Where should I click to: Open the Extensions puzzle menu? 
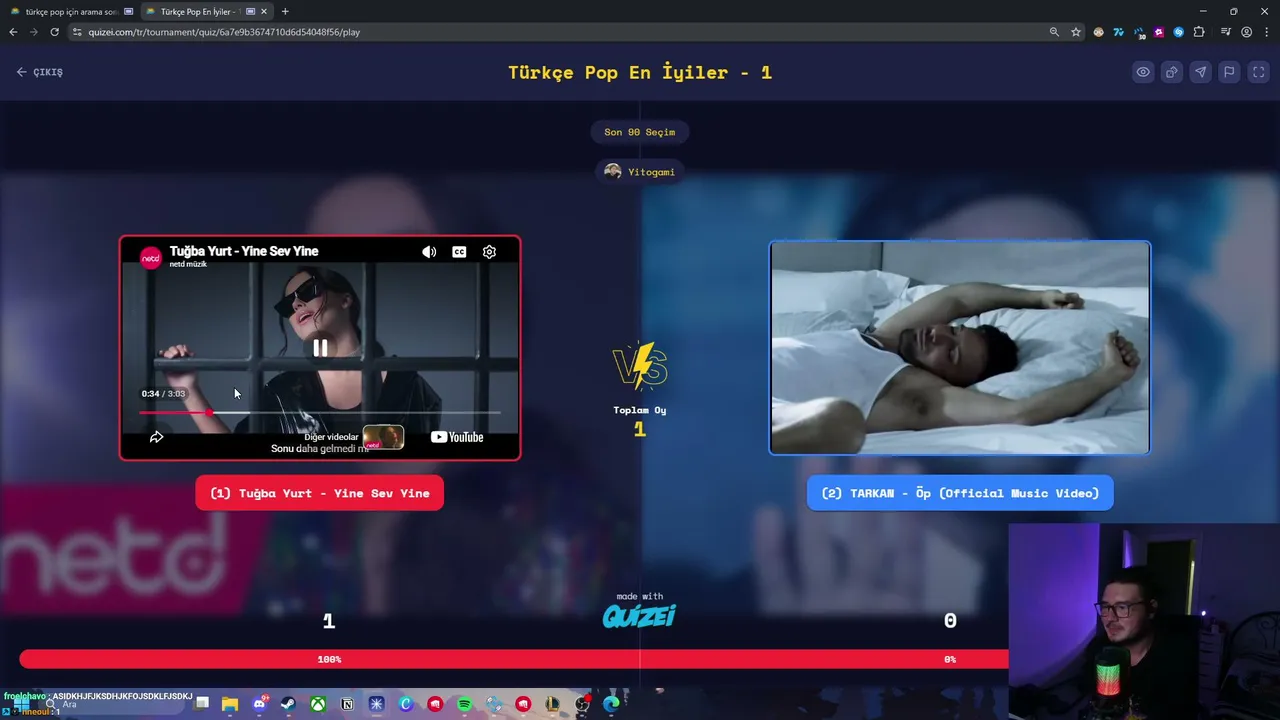[1199, 32]
